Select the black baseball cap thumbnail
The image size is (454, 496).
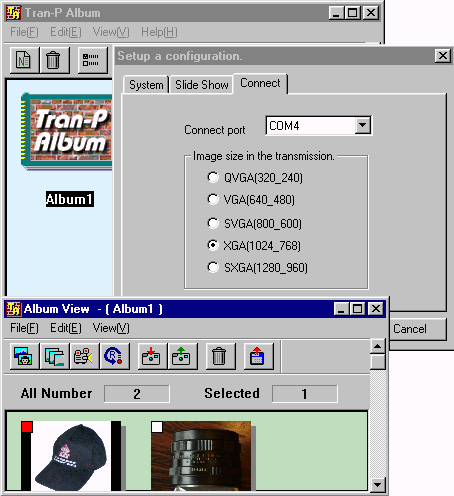tap(71, 456)
